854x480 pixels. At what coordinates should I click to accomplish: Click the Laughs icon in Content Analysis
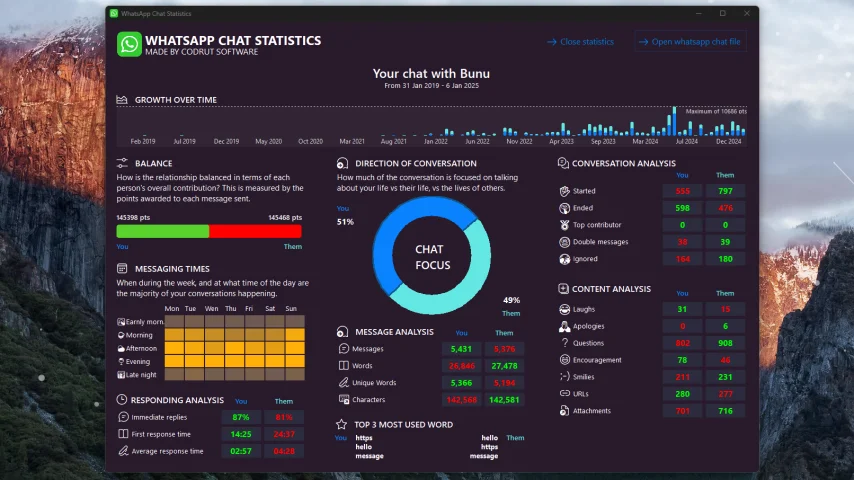[x=564, y=309]
